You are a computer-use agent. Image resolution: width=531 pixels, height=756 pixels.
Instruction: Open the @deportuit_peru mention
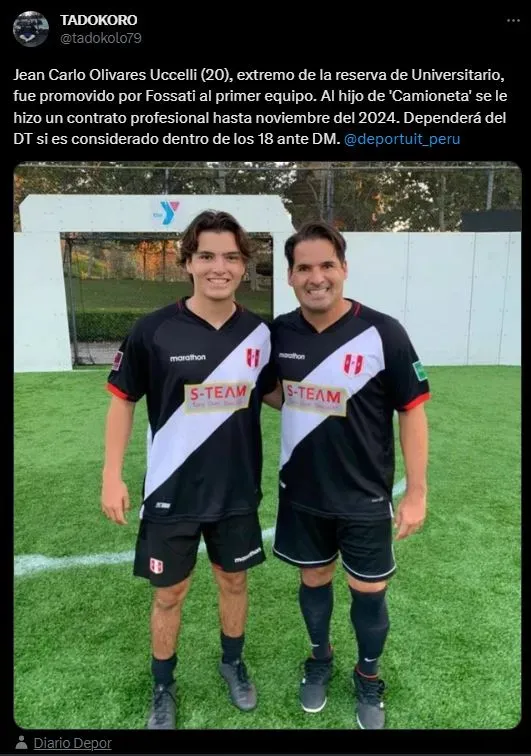pos(402,139)
